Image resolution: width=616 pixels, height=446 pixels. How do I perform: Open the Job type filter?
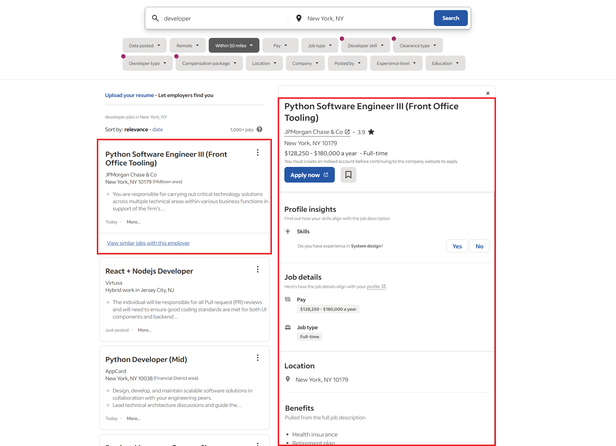point(320,46)
